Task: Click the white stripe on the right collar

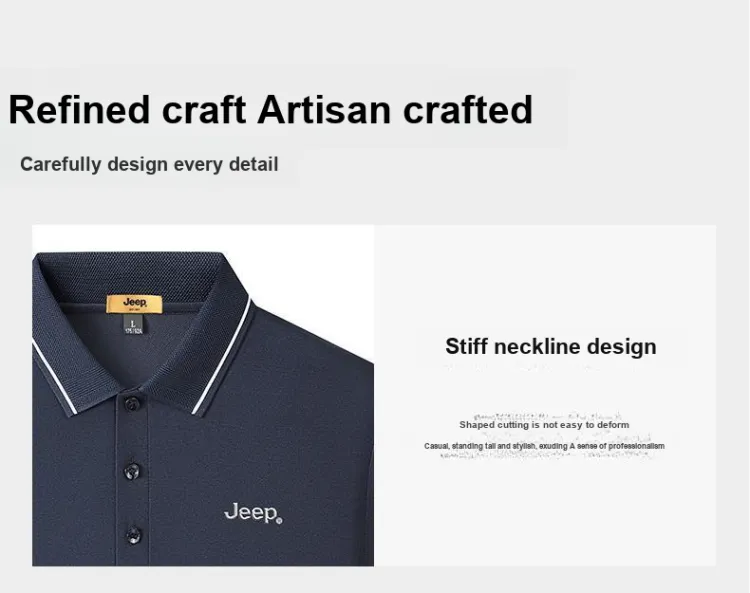Action: tap(221, 357)
